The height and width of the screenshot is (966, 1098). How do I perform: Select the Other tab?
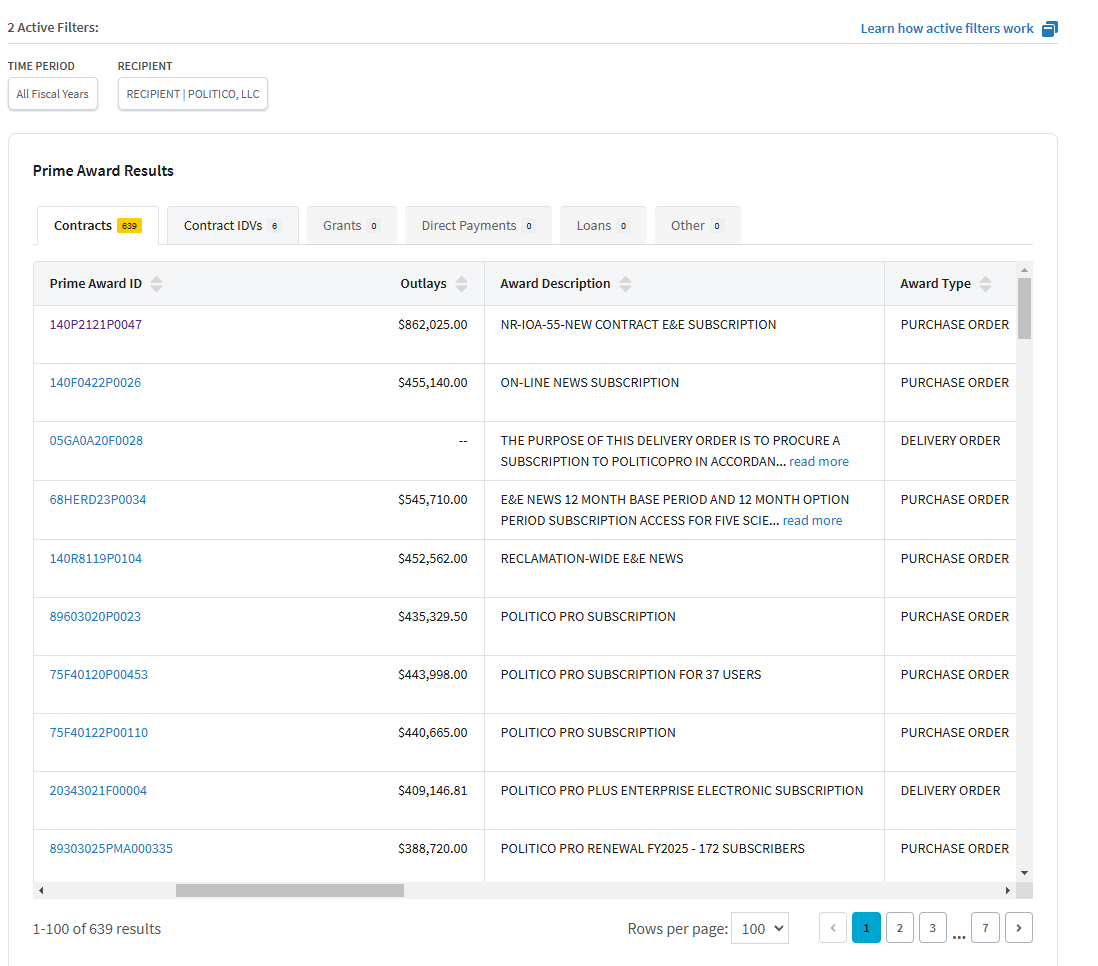click(697, 226)
